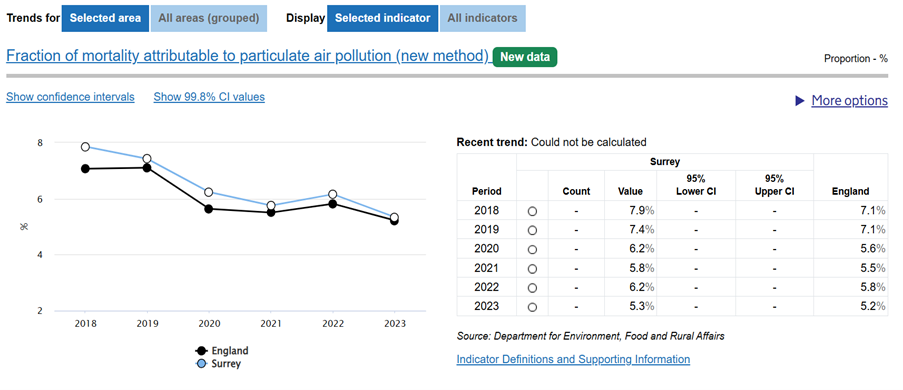Switch display to 'All indicators'

tap(483, 18)
